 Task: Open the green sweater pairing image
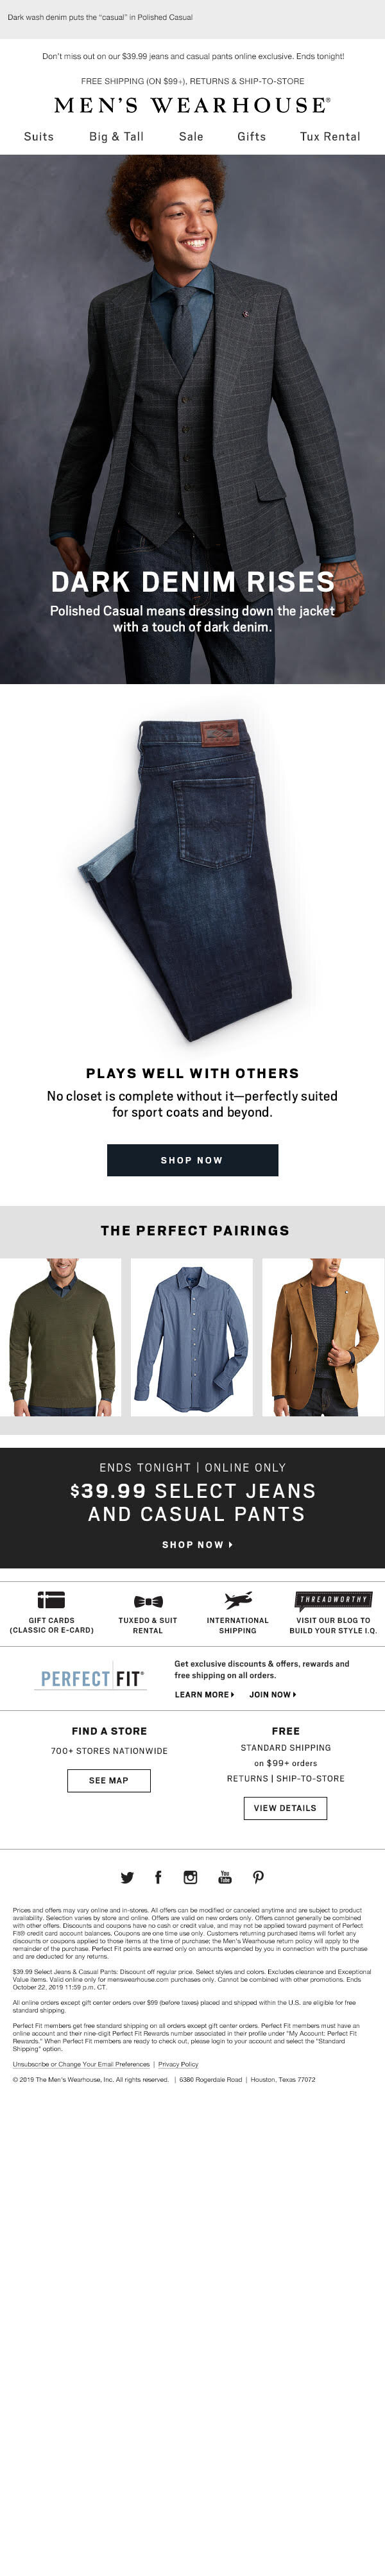point(60,1337)
